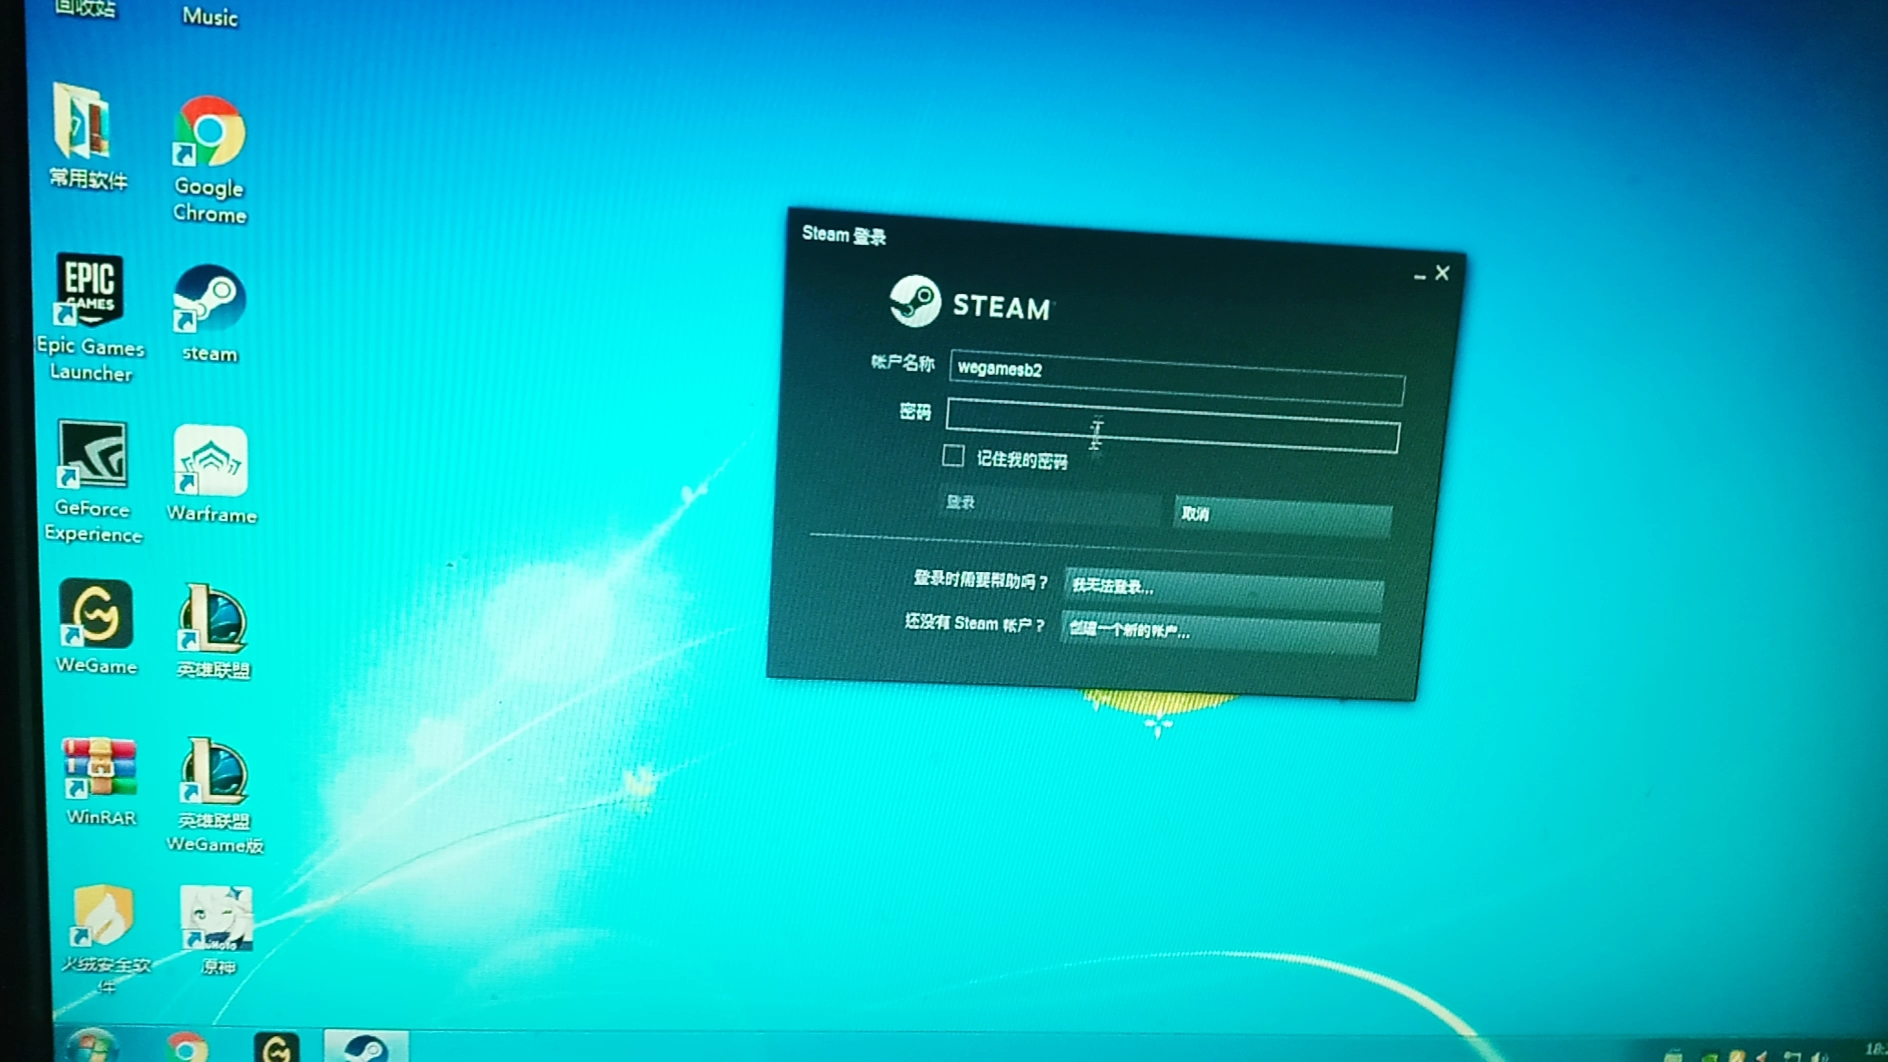Click into the 密码 password field
Screen dimensions: 1888x1062
pyautogui.click(x=1172, y=425)
